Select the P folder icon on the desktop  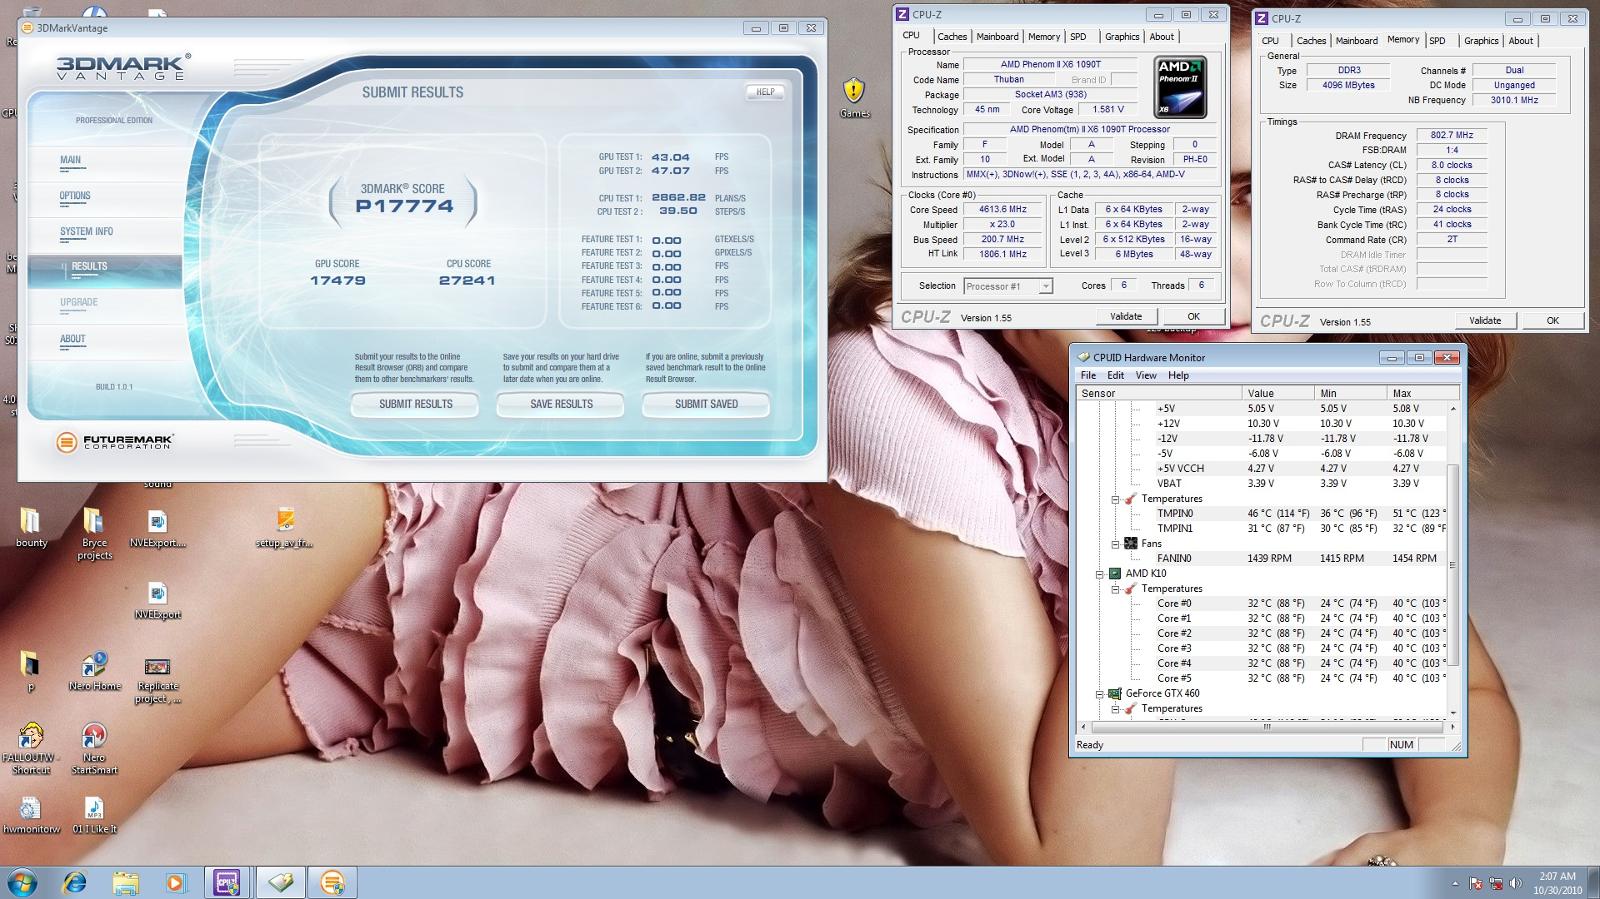pos(30,671)
